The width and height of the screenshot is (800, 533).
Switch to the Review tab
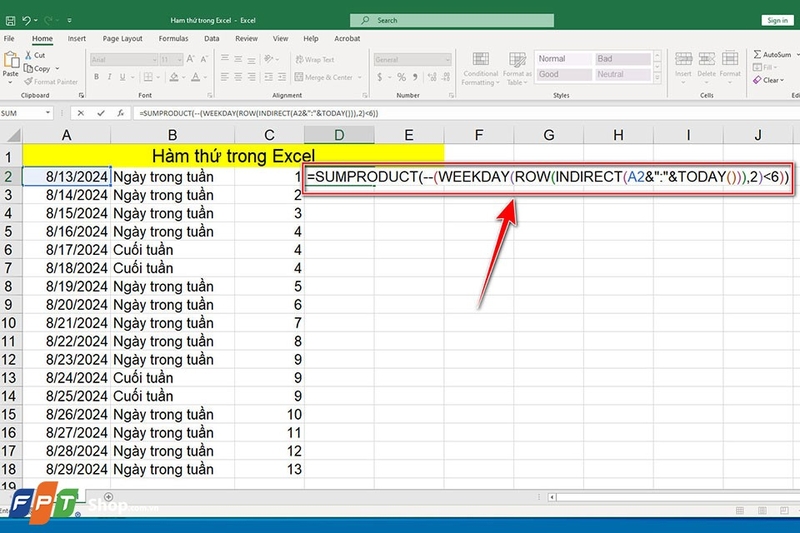(246, 39)
